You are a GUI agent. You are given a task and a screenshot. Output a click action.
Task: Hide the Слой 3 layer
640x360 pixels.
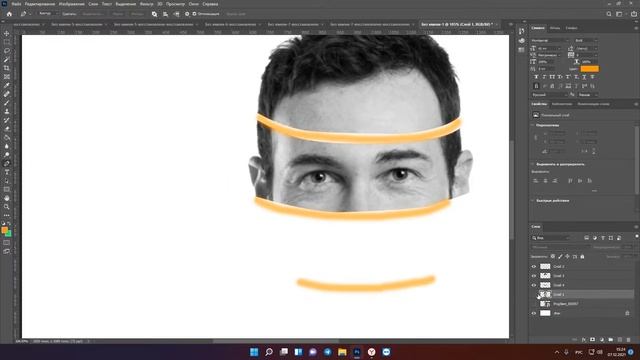pyautogui.click(x=533, y=276)
